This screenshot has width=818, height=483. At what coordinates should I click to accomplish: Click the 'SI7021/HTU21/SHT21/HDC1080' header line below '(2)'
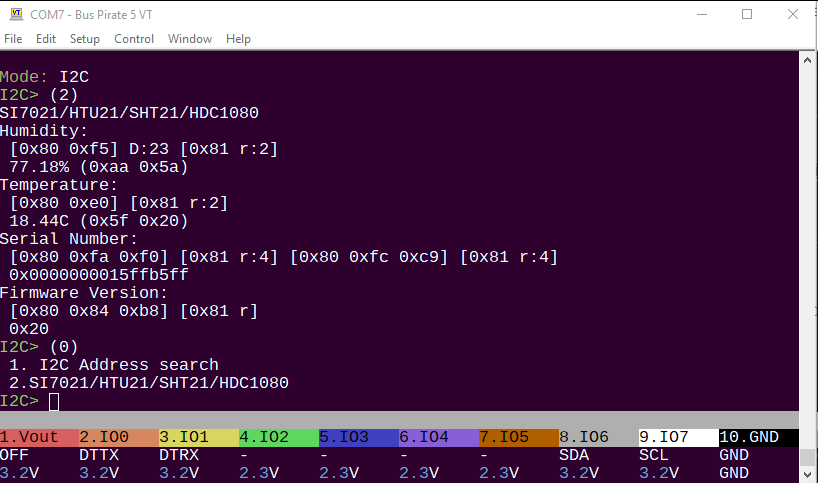point(129,113)
